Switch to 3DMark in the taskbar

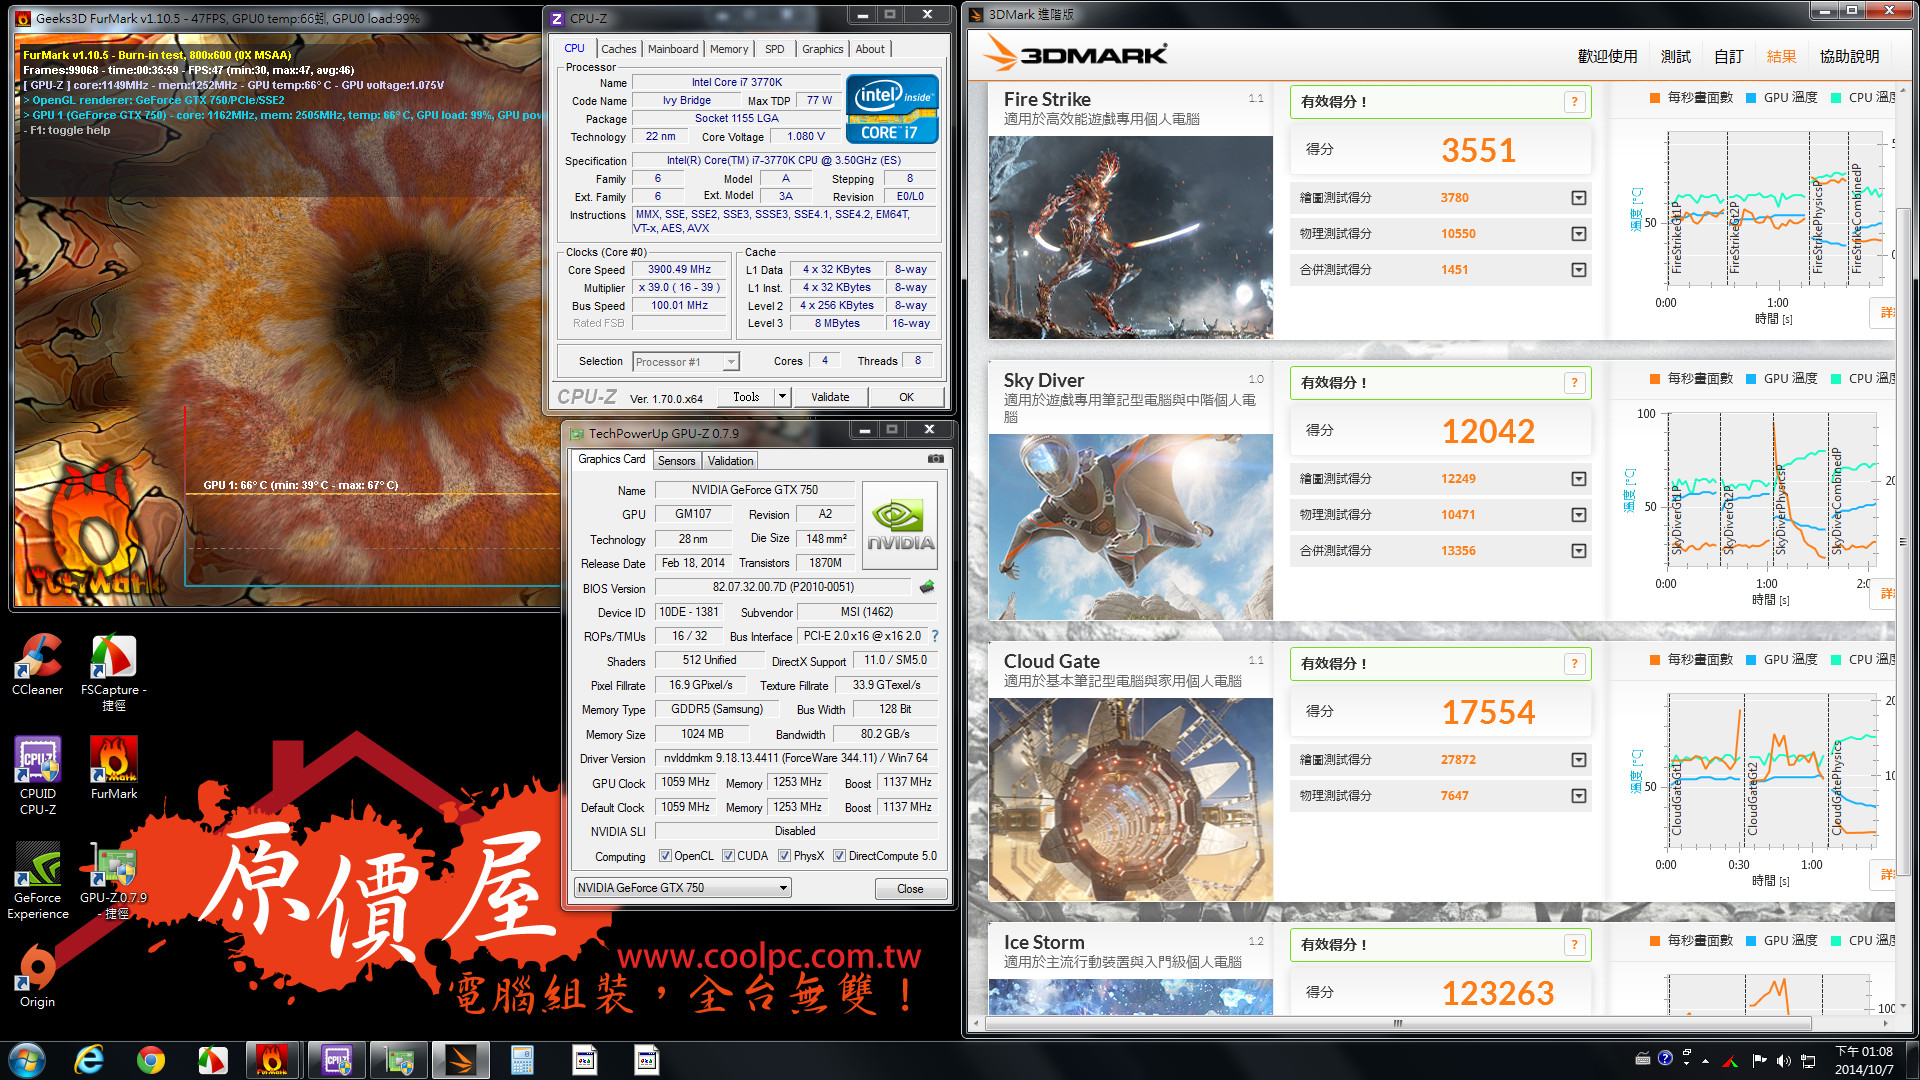click(461, 1060)
